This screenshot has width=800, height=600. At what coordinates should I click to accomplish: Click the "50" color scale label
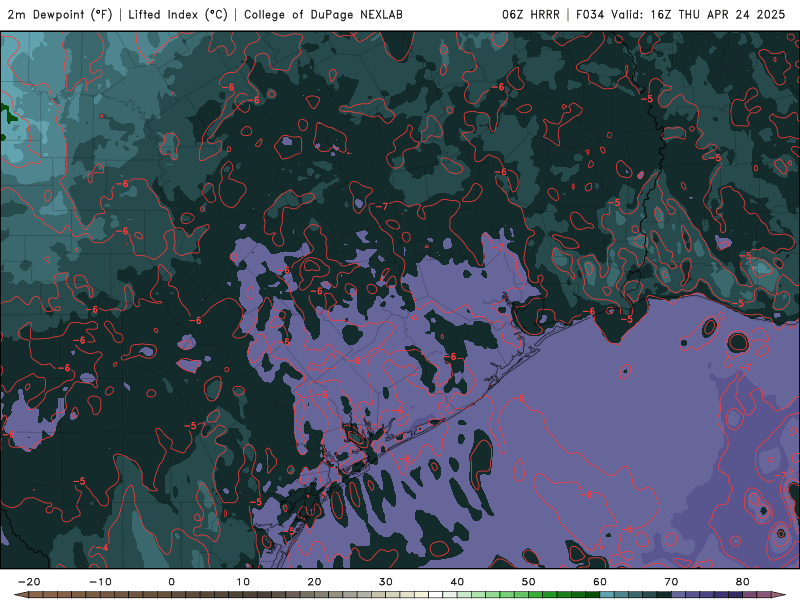(529, 582)
